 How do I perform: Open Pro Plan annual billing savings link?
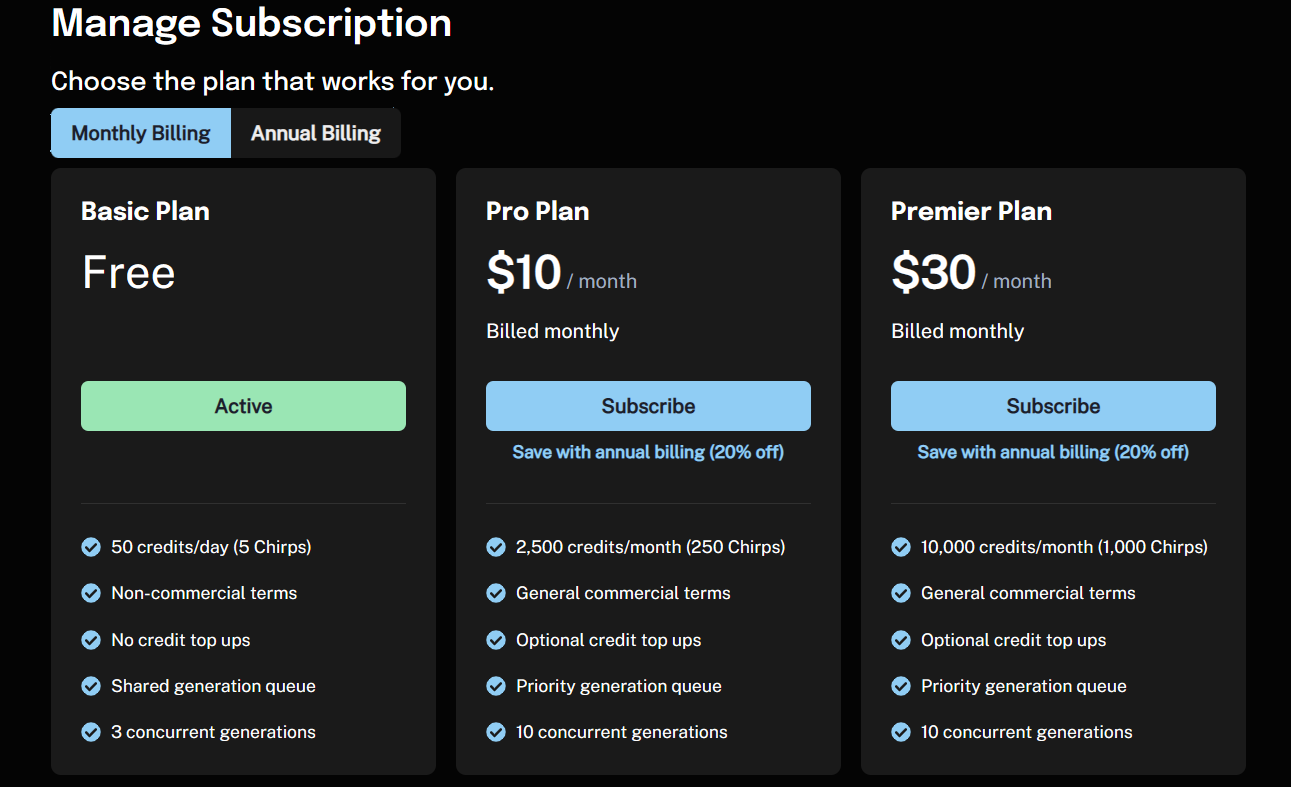tap(648, 452)
